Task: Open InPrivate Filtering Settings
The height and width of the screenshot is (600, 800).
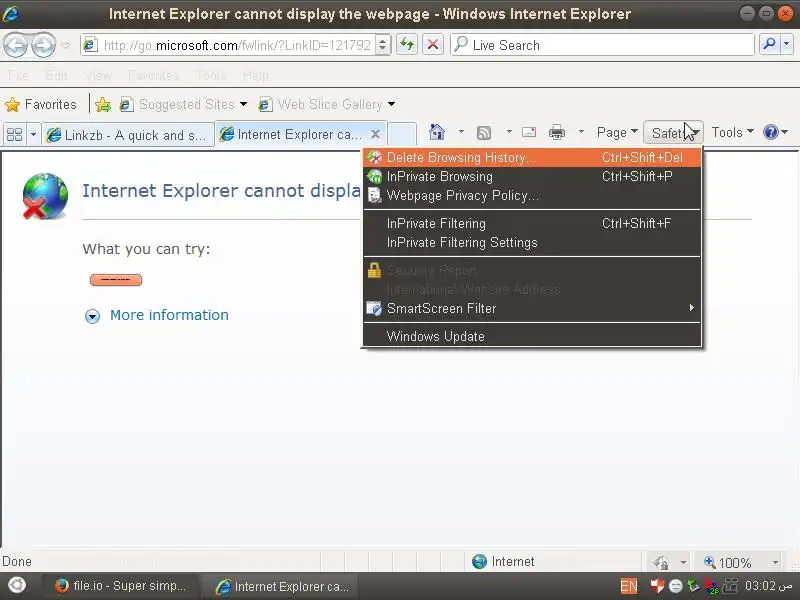Action: (532, 242)
